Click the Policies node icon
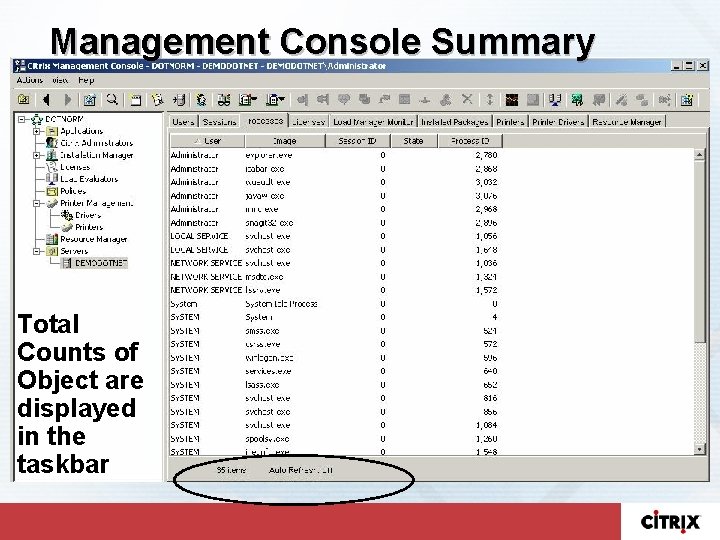 pyautogui.click(x=52, y=191)
